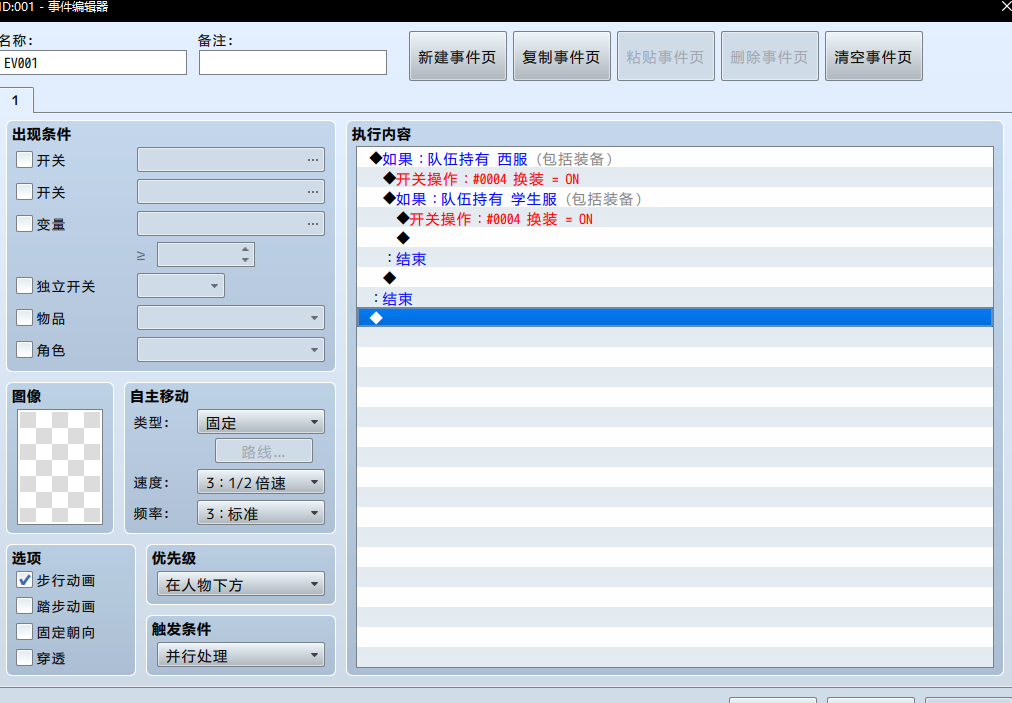1012x703 pixels.
Task: Check the 固定朝向 option
Action: [25, 631]
